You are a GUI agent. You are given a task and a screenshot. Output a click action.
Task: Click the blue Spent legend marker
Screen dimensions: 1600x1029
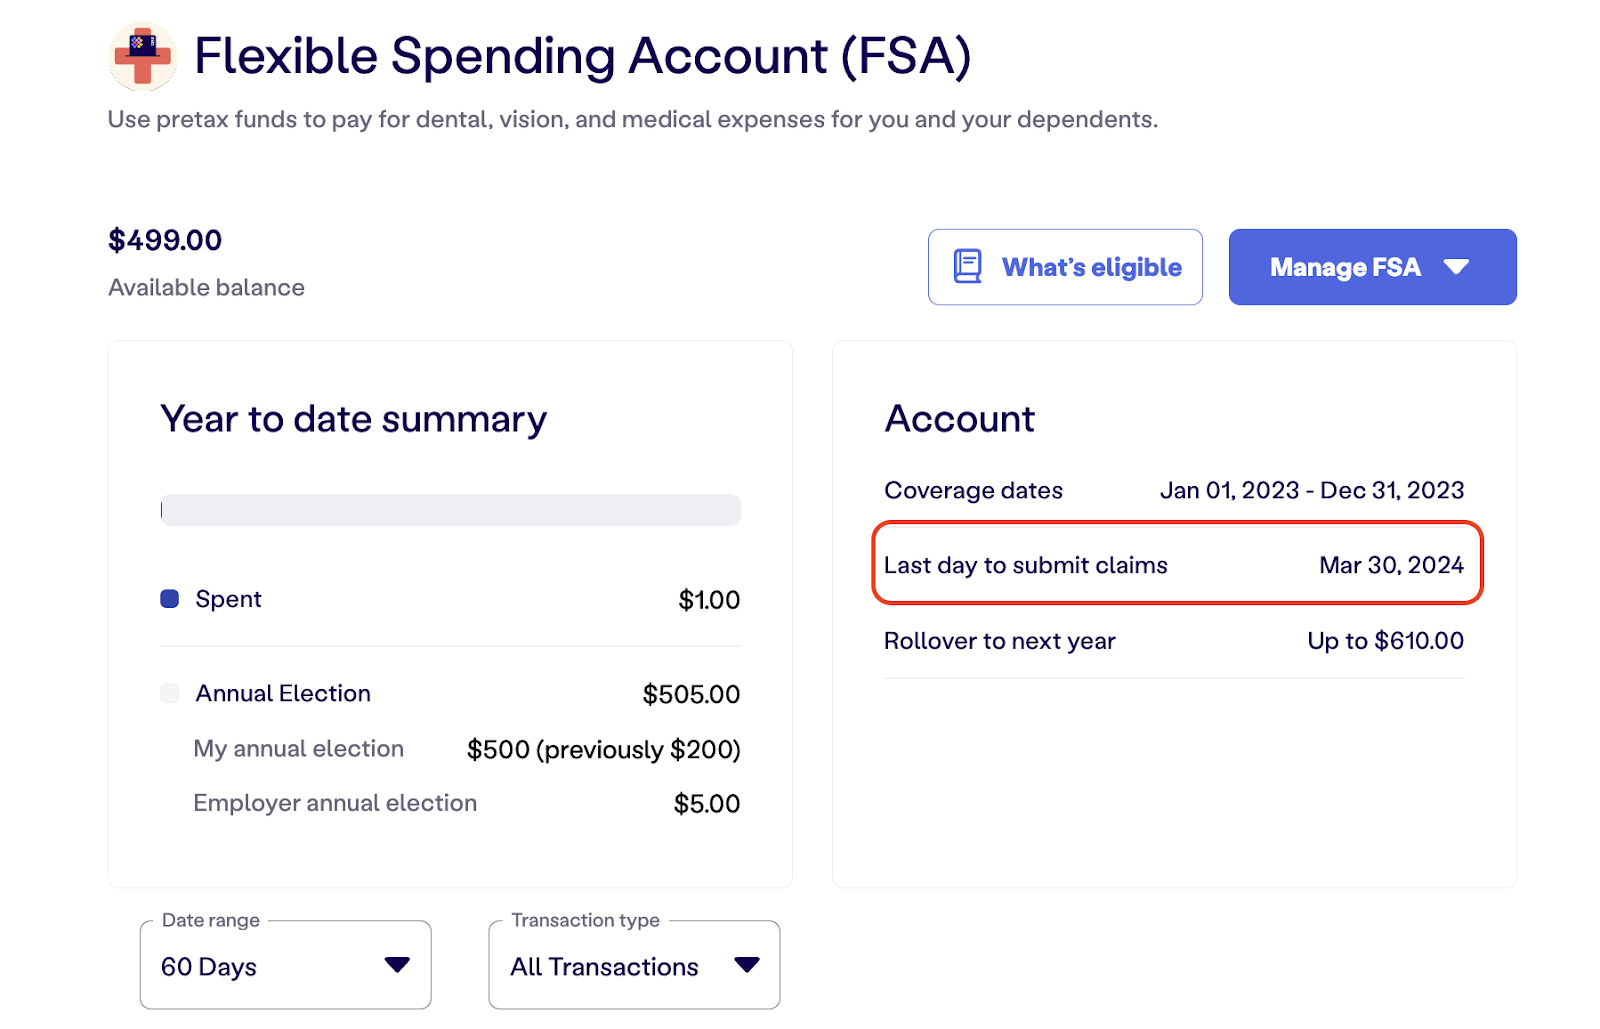(x=170, y=599)
